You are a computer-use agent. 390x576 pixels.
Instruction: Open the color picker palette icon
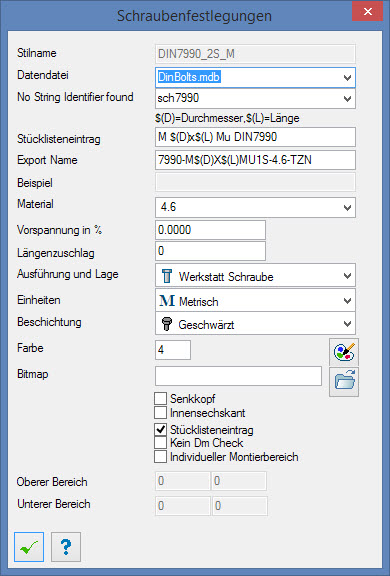(344, 352)
